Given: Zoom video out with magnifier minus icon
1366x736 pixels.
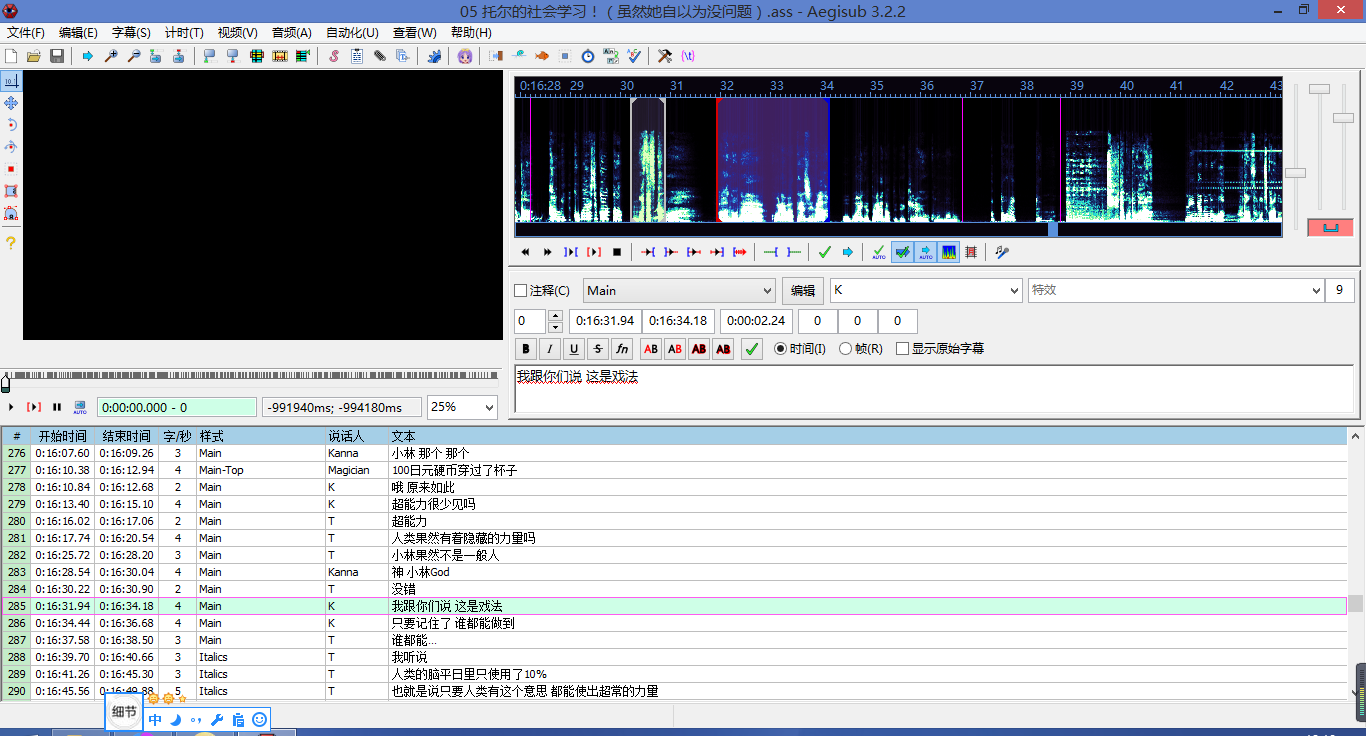Looking at the screenshot, I should click(134, 56).
